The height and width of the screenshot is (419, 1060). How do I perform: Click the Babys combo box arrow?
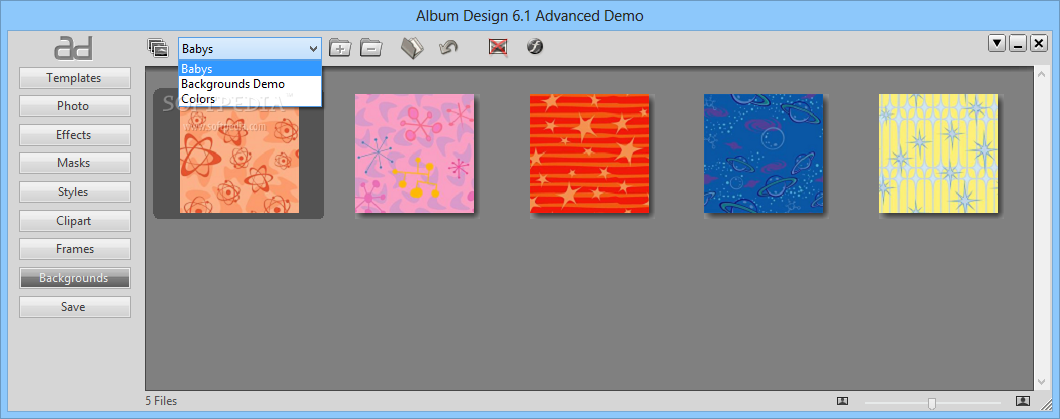313,49
